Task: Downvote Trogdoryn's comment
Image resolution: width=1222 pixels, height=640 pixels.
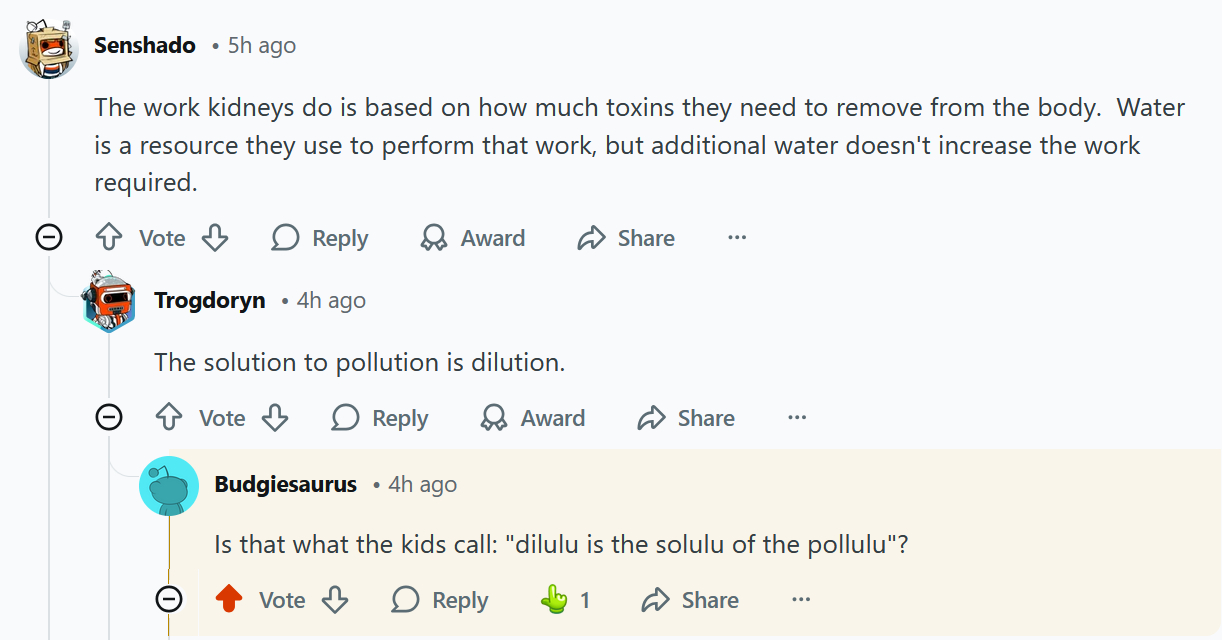Action: [275, 418]
